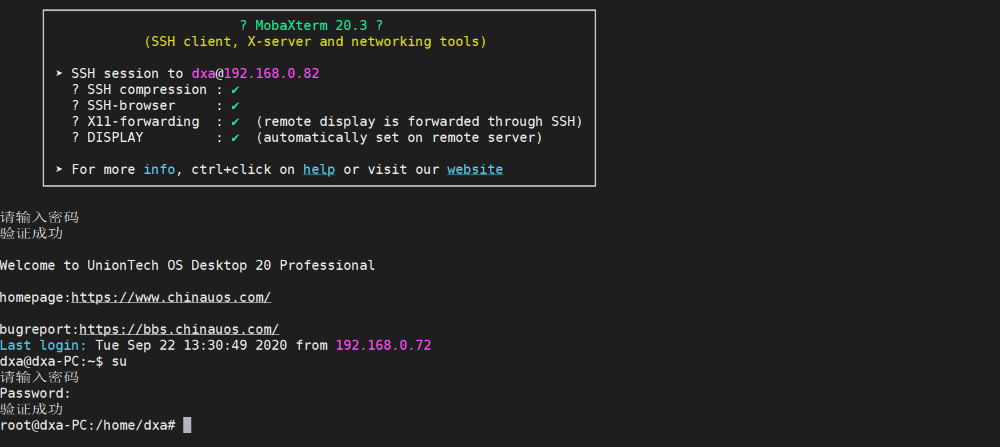This screenshot has height=447, width=1000.
Task: Click the arrow before For more info
Action: [59, 170]
